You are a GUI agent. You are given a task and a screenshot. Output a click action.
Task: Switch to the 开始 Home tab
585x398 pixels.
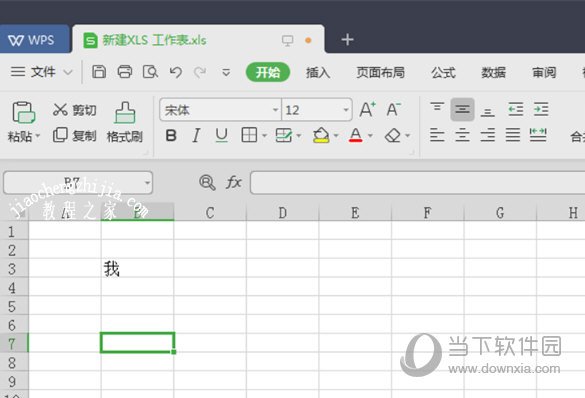[268, 72]
